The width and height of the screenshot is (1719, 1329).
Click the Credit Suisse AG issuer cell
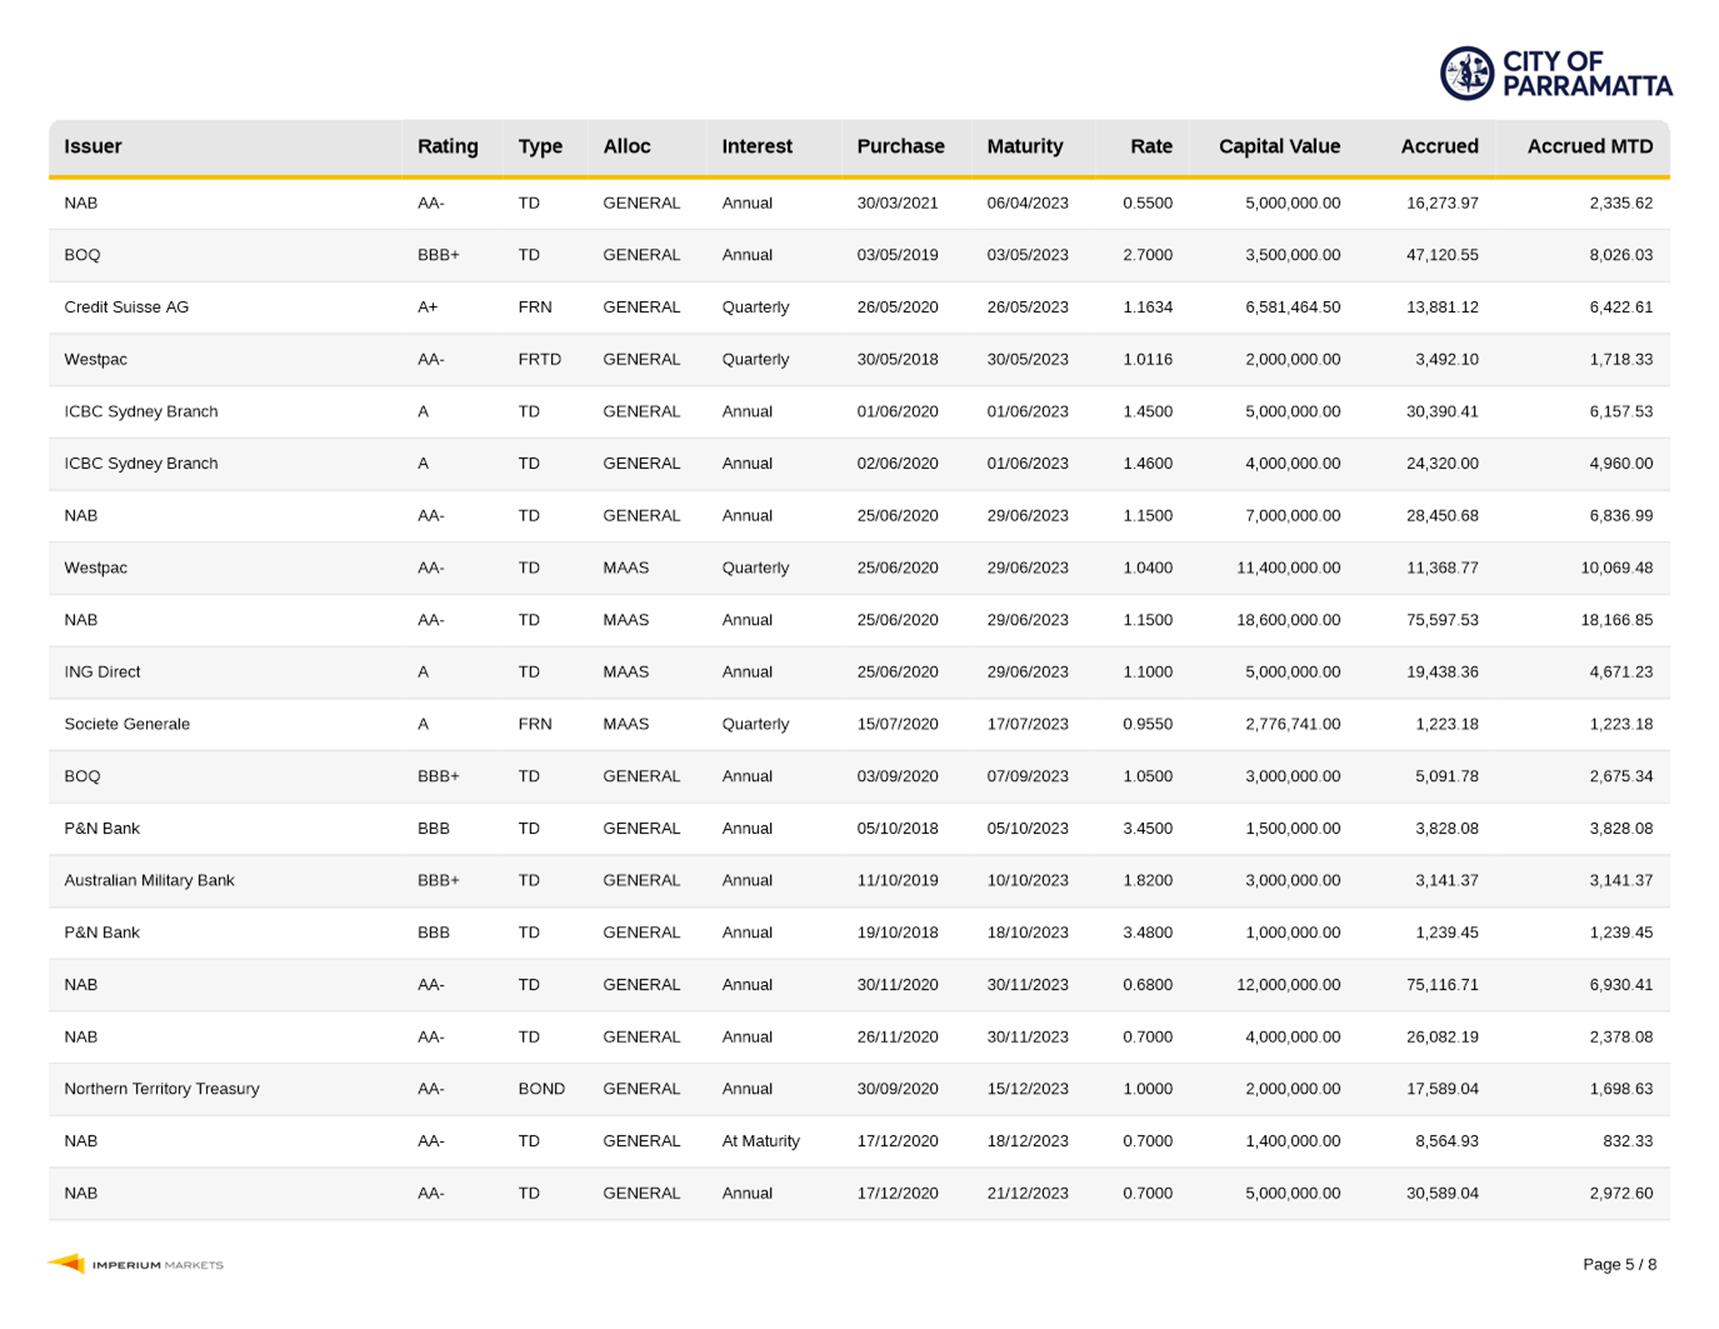coord(126,307)
